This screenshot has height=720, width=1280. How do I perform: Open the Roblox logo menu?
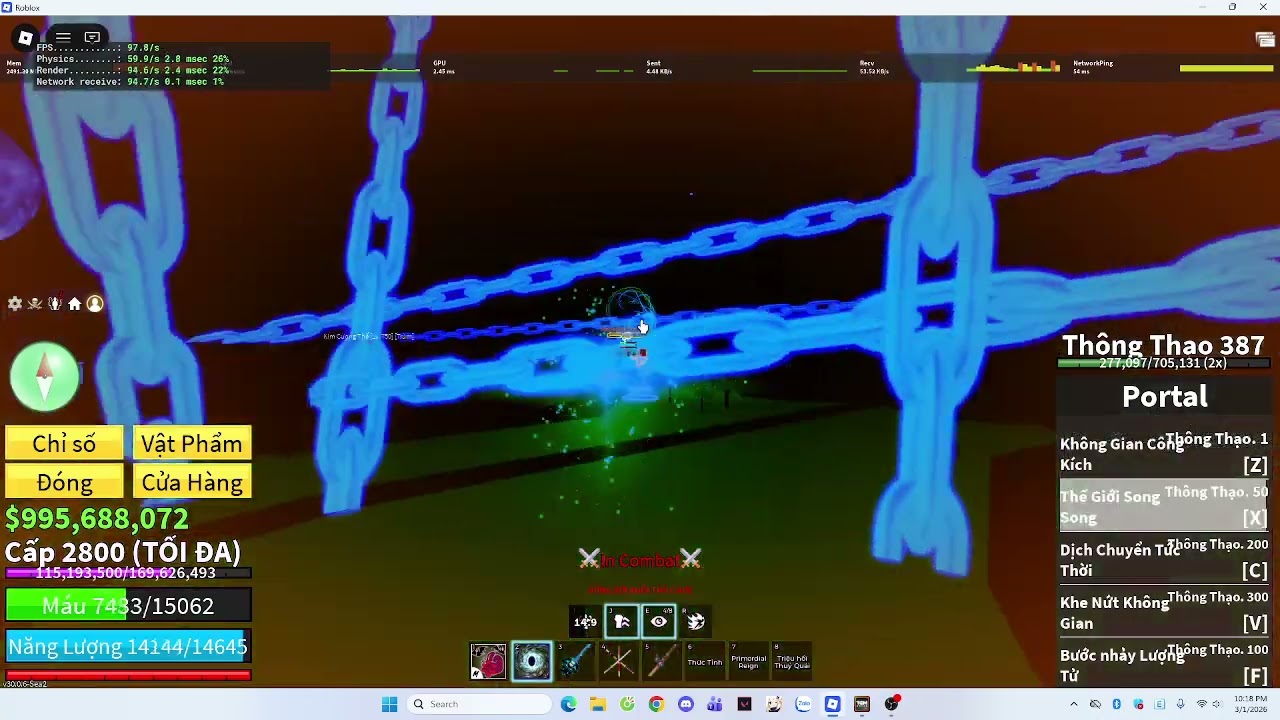click(x=25, y=38)
